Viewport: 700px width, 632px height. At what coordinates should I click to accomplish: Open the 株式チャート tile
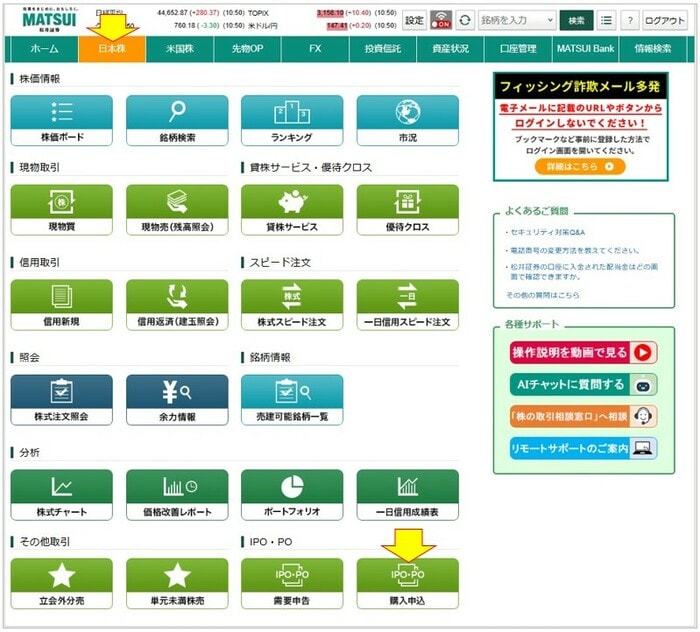pyautogui.click(x=61, y=494)
